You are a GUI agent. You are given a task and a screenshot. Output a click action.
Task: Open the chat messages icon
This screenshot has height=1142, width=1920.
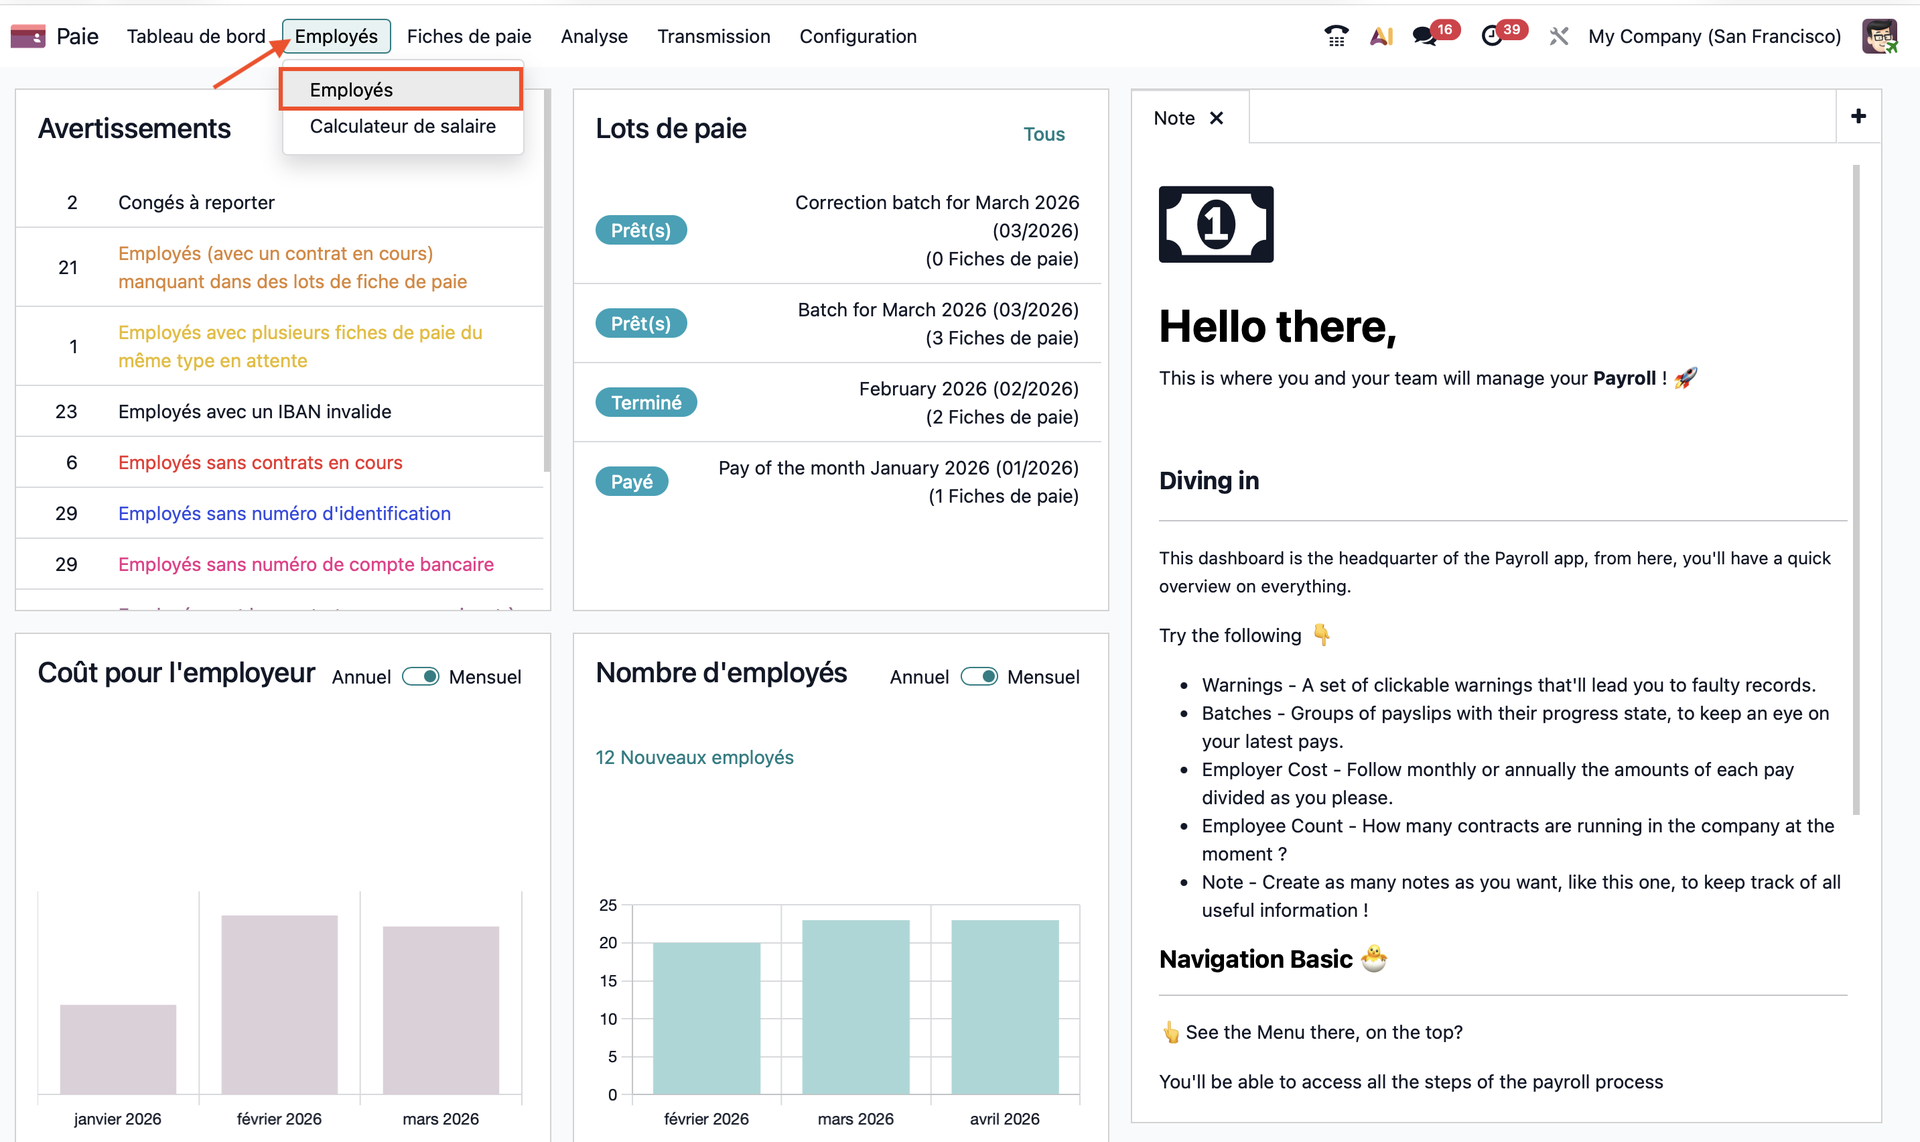pos(1424,37)
